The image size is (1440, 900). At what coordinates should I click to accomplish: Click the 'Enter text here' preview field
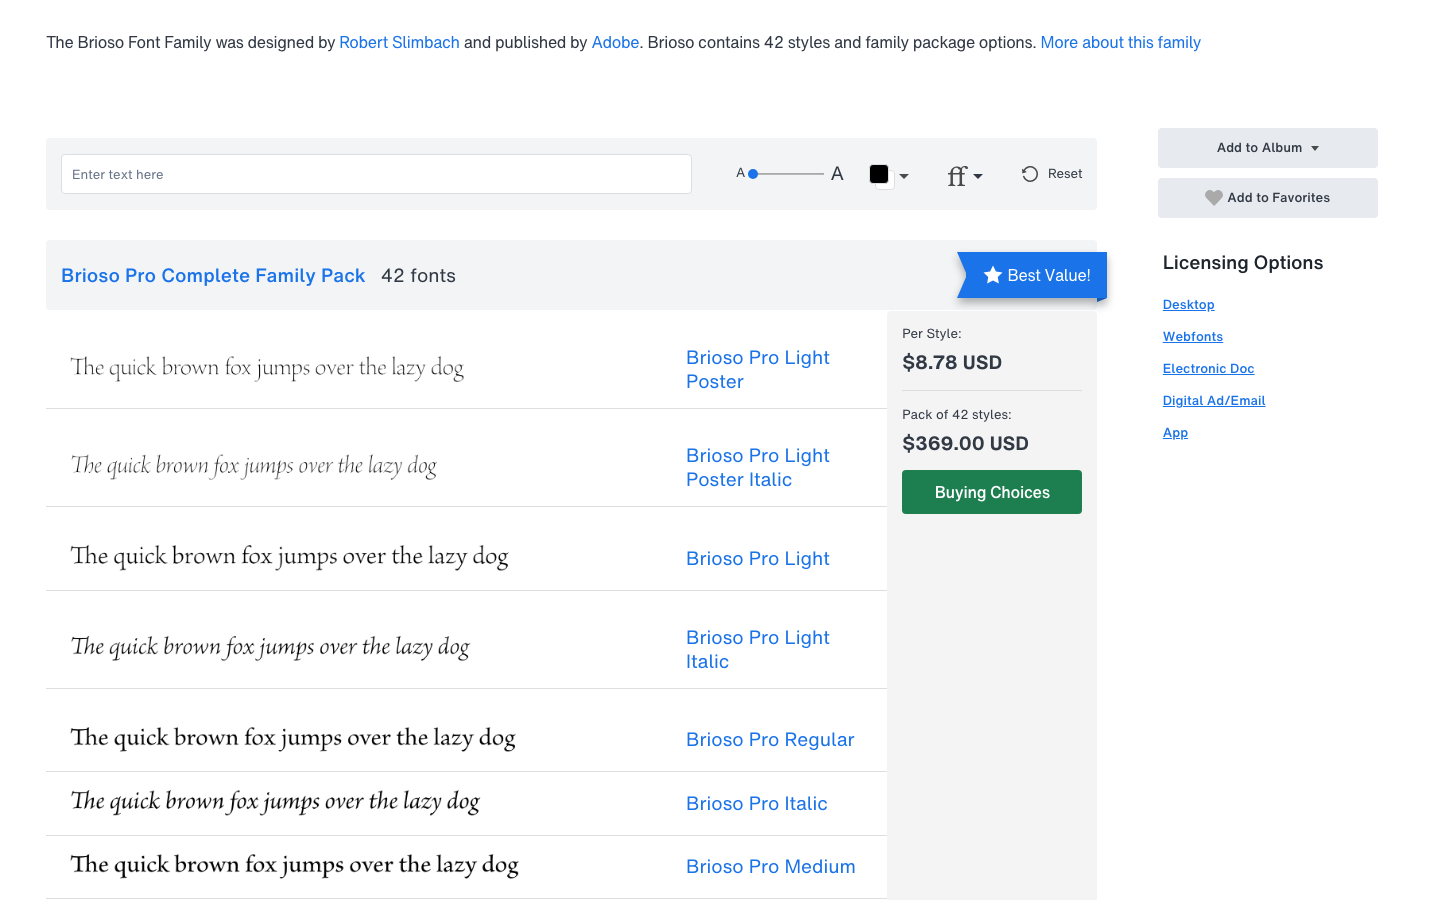tap(376, 174)
